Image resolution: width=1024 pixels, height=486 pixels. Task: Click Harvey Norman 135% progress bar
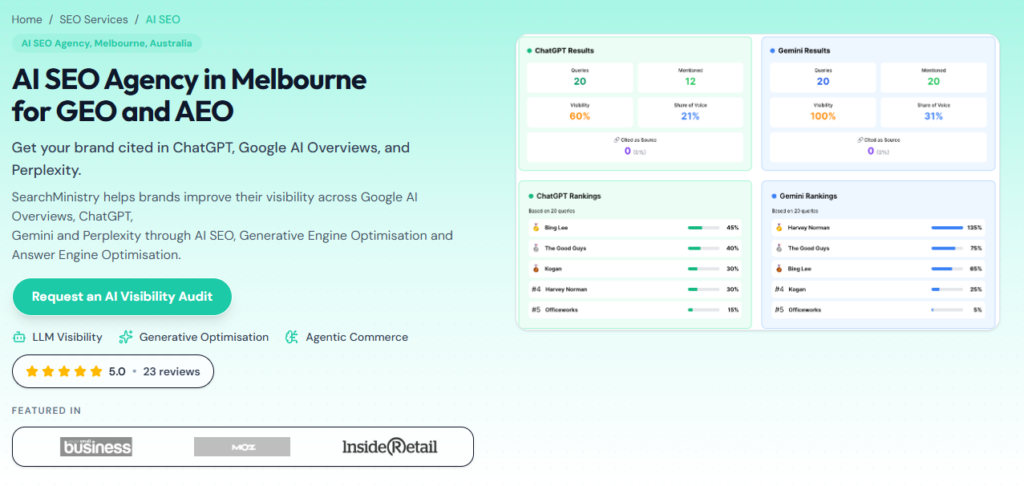tap(947, 228)
